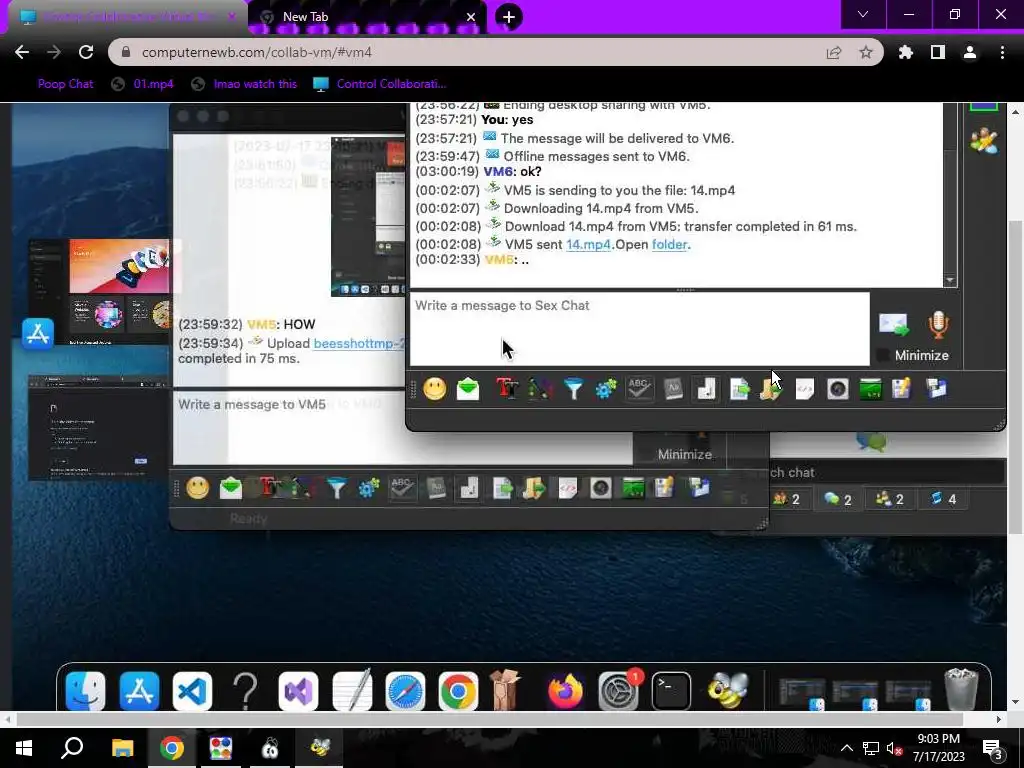1024x768 pixels.
Task: Open the beesshottmp upload link in VM5 chat
Action: coord(359,344)
